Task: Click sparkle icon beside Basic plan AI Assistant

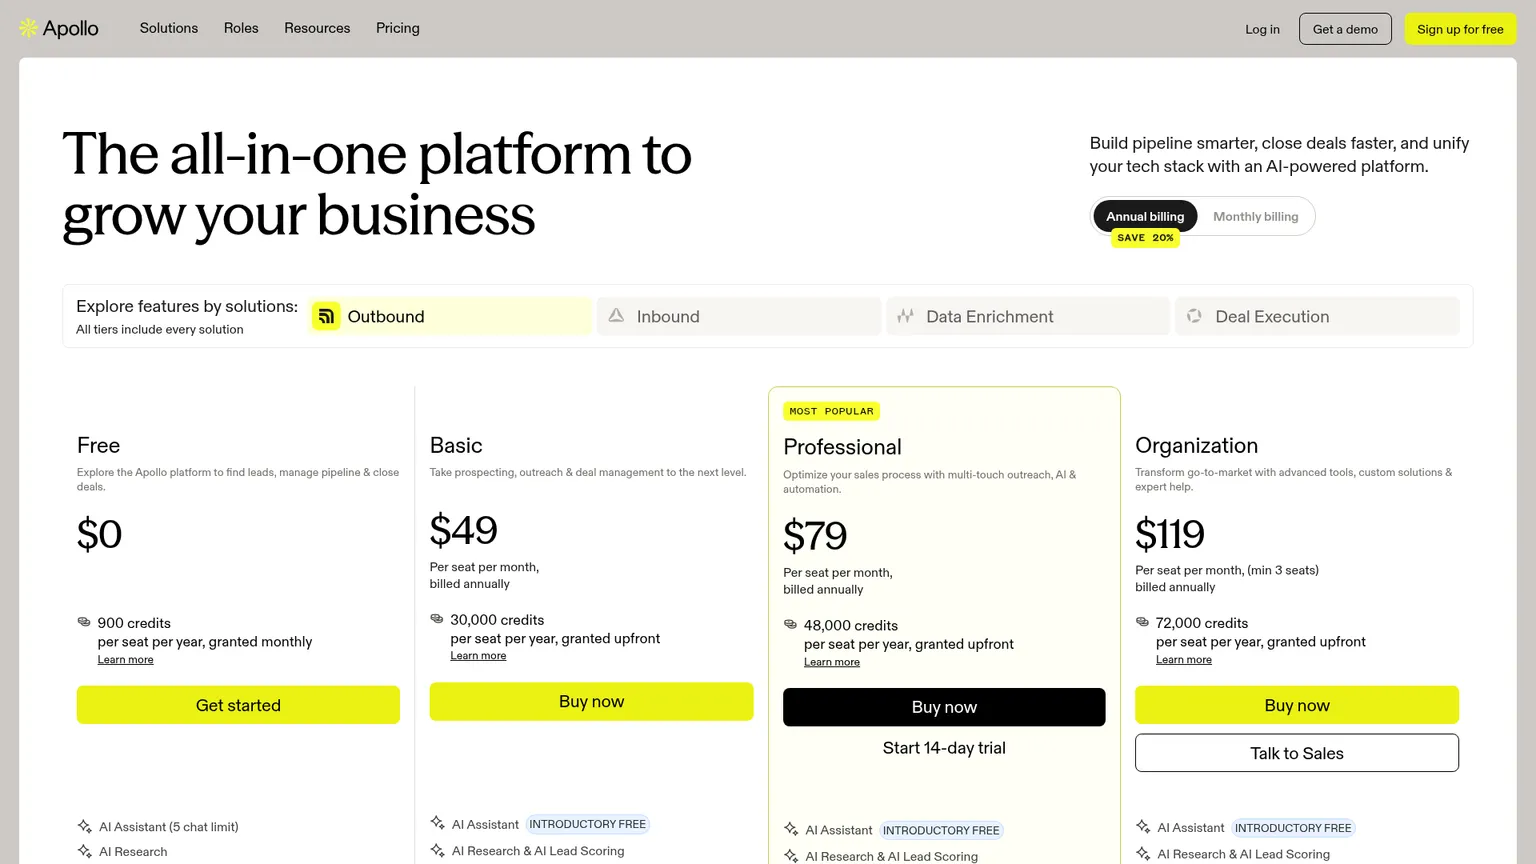Action: pos(438,823)
